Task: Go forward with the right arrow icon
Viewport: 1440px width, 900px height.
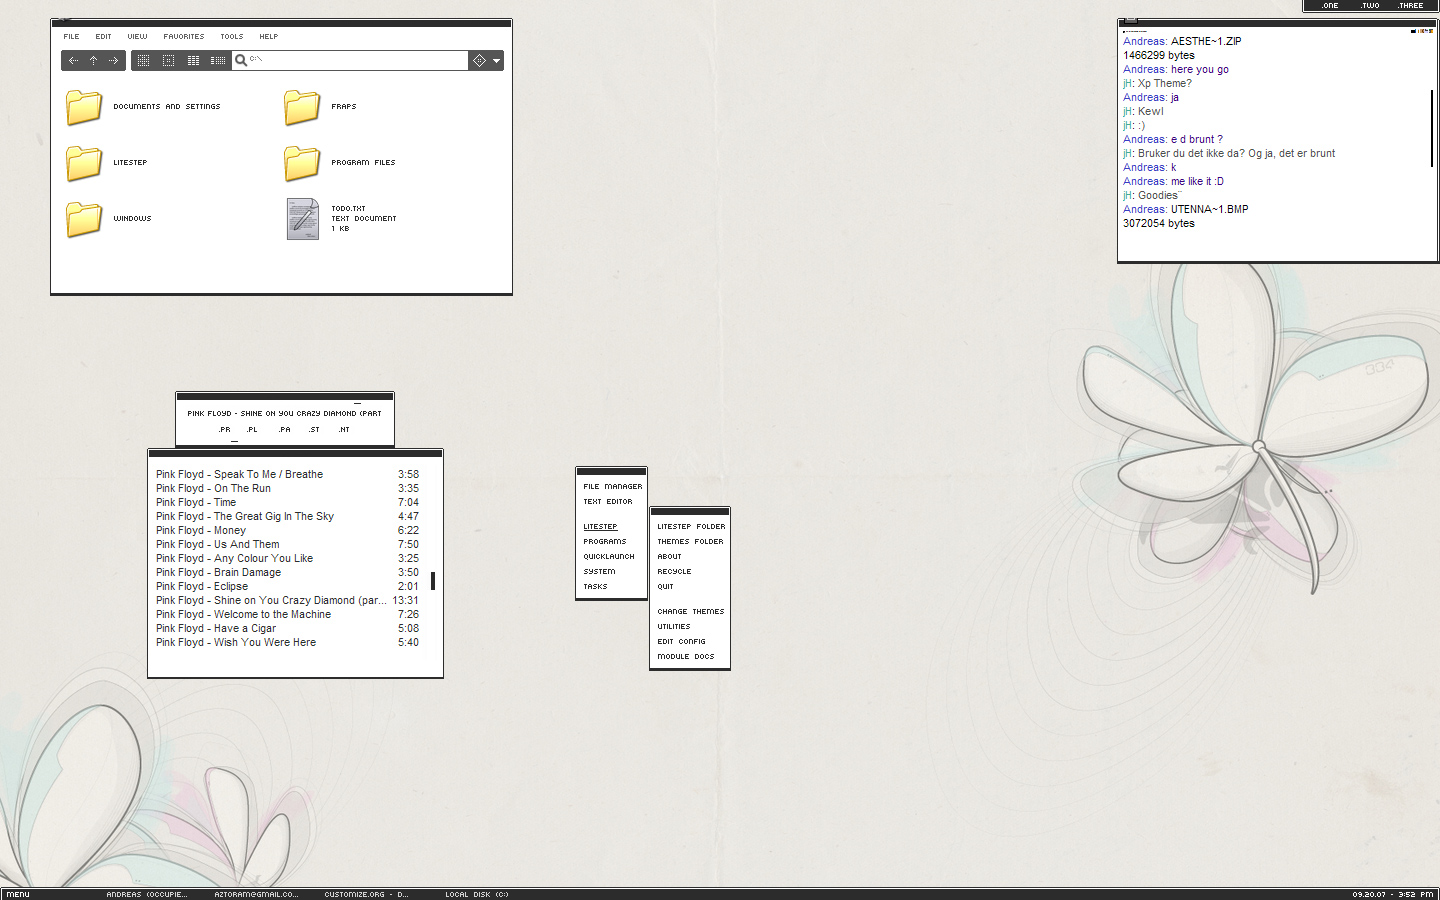Action: click(x=113, y=61)
